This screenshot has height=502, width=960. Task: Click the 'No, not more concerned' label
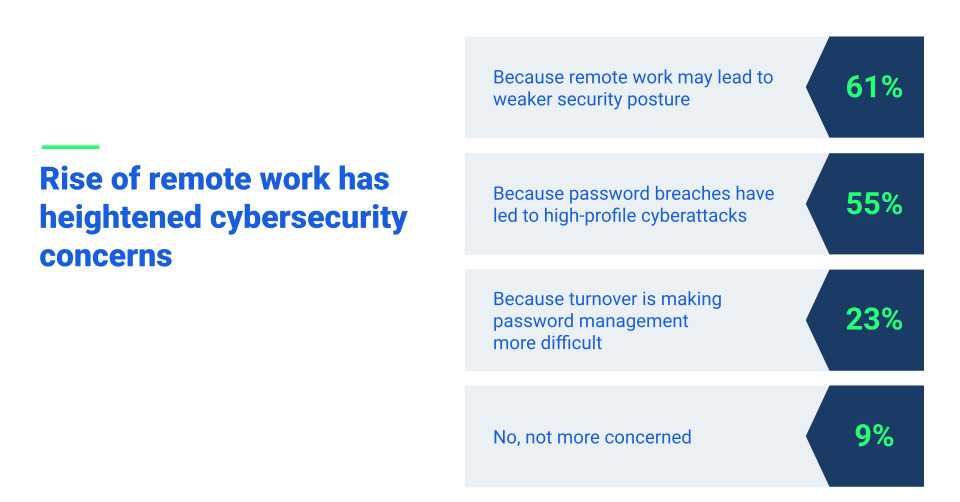[x=592, y=437]
